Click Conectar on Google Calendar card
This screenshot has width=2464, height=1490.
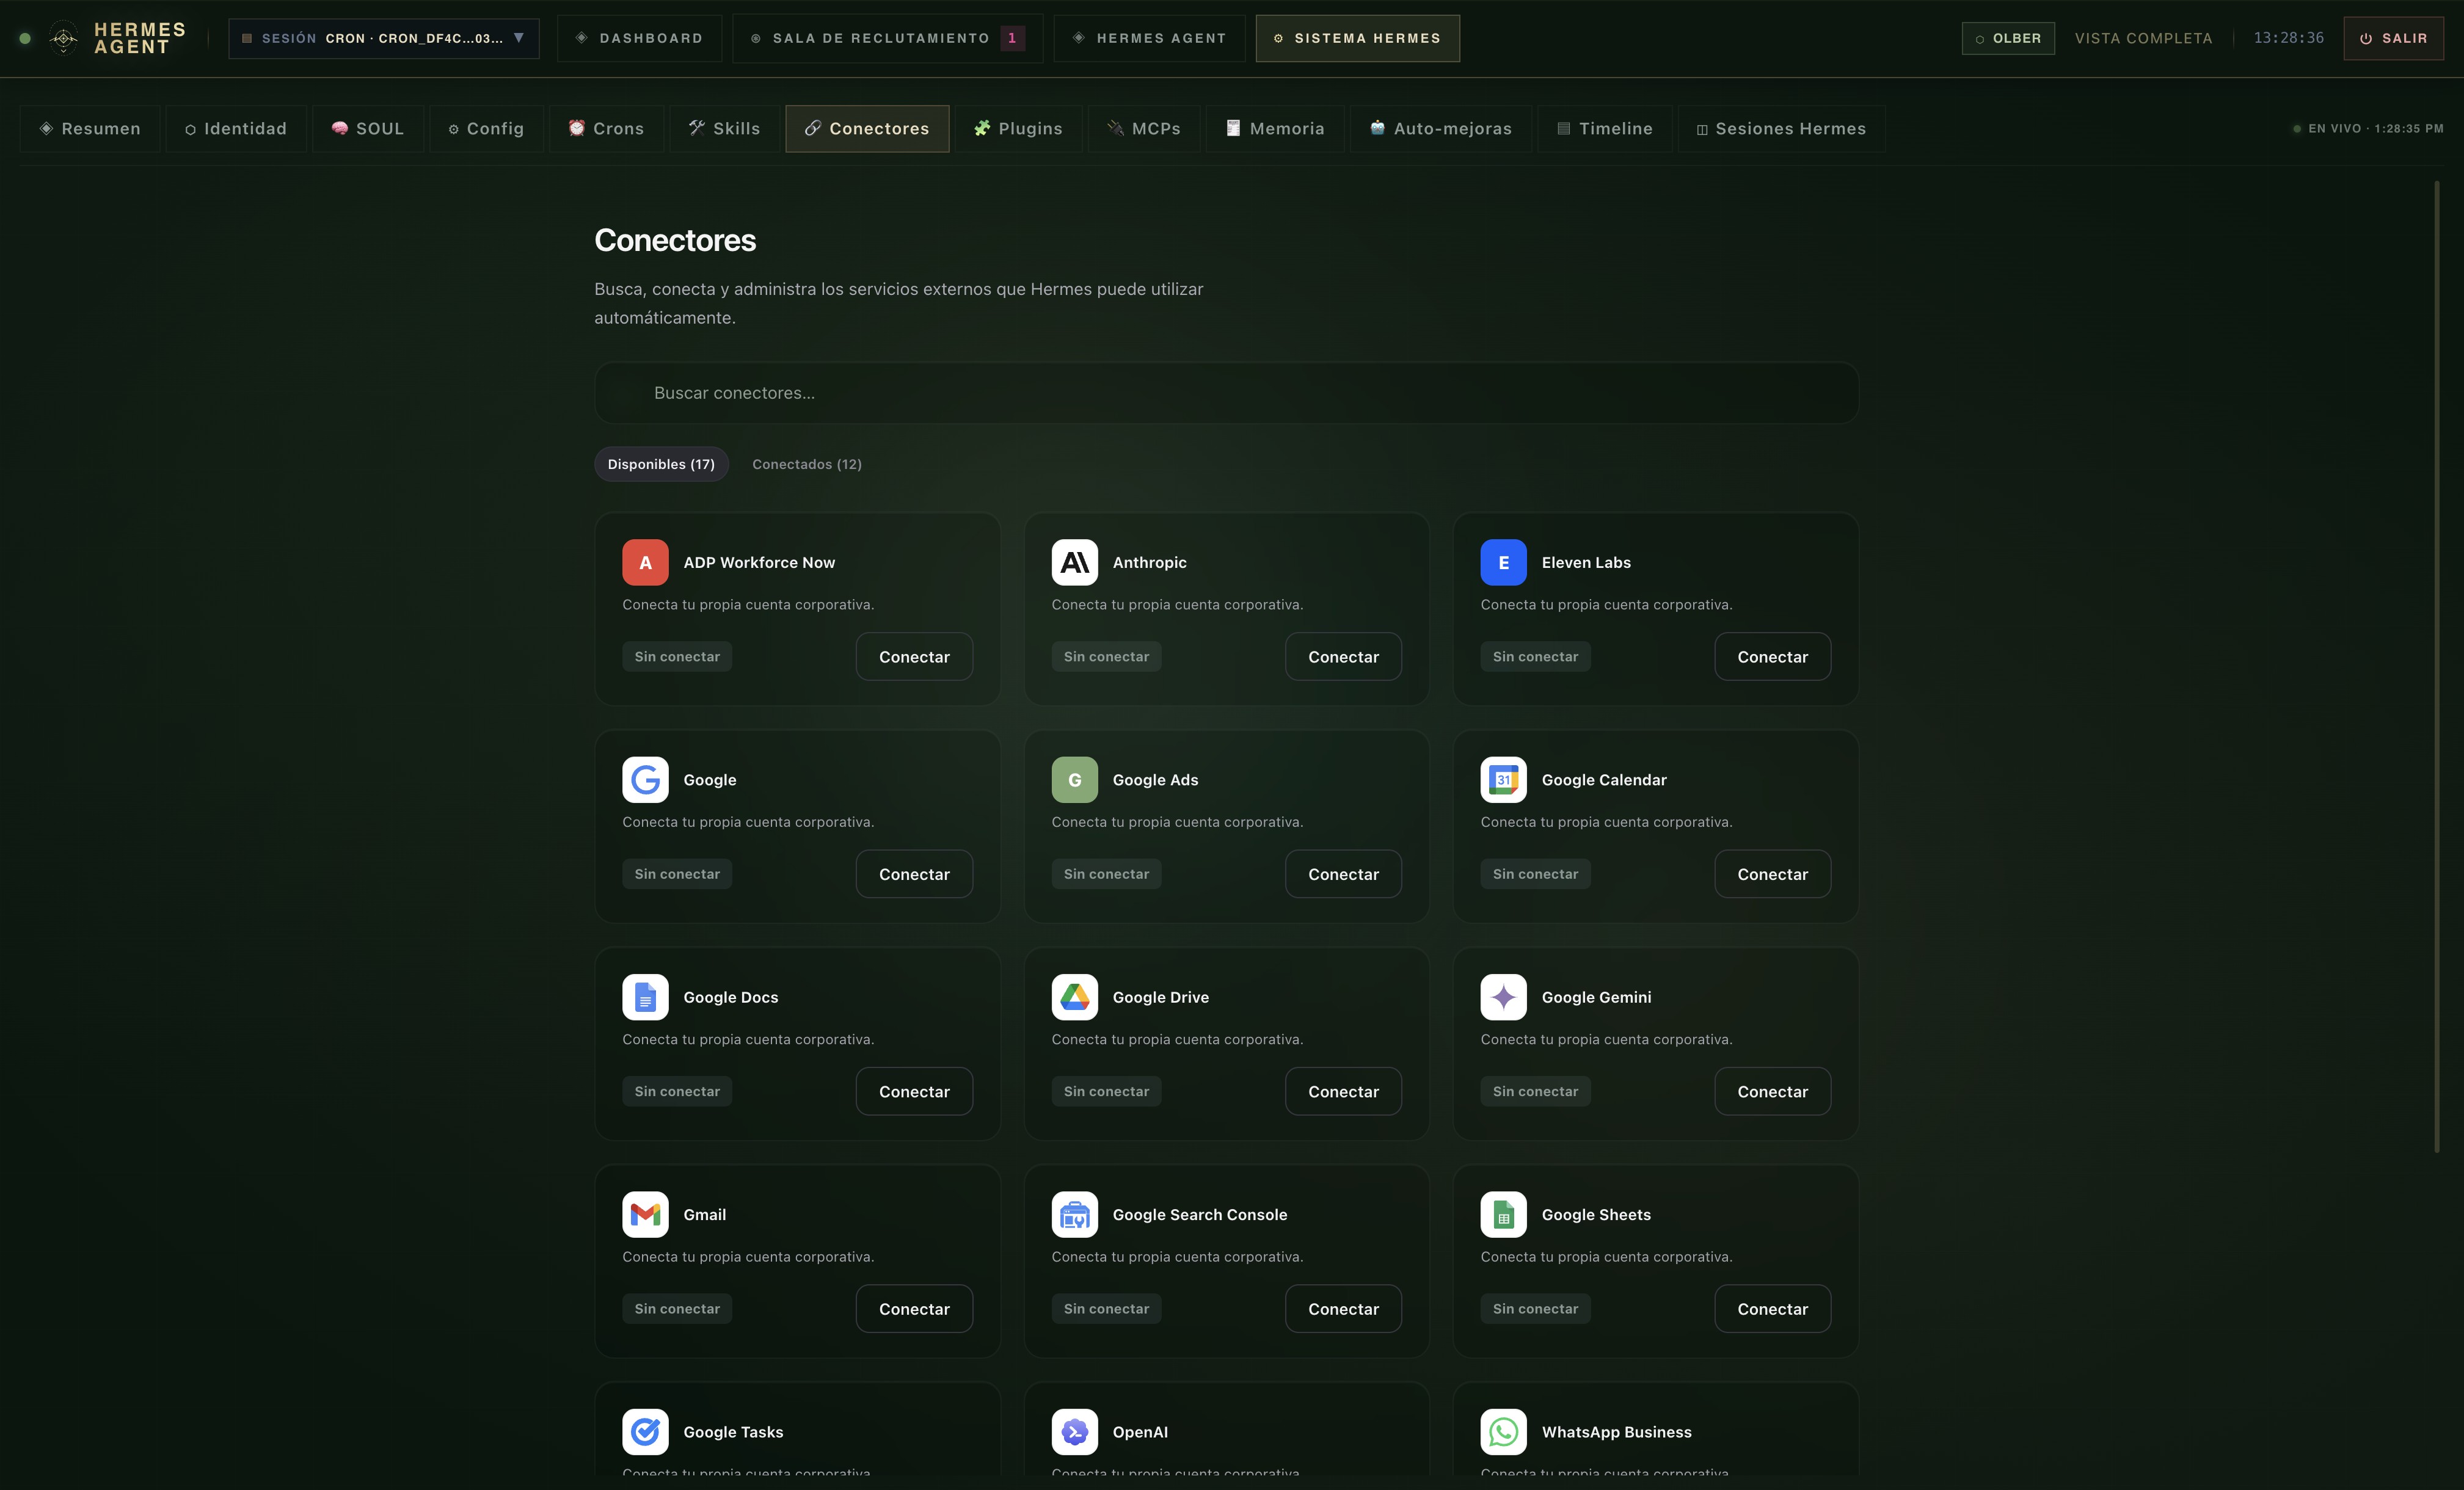[x=1772, y=874]
